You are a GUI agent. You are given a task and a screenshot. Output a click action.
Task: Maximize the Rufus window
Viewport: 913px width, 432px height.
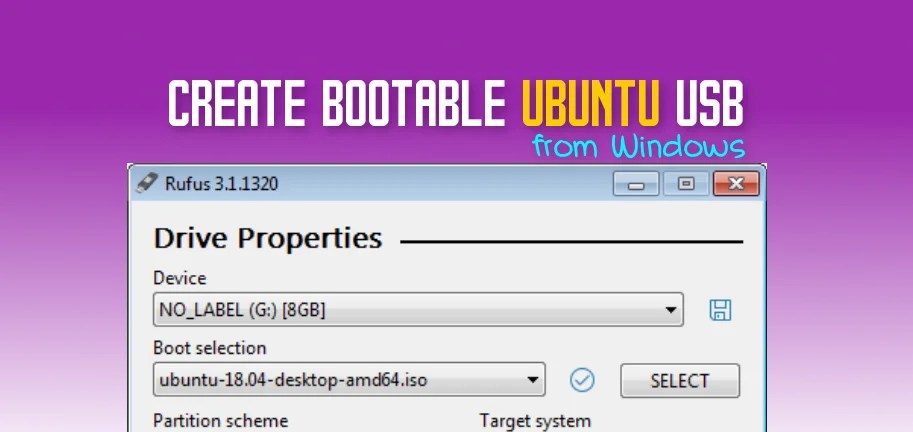point(686,184)
